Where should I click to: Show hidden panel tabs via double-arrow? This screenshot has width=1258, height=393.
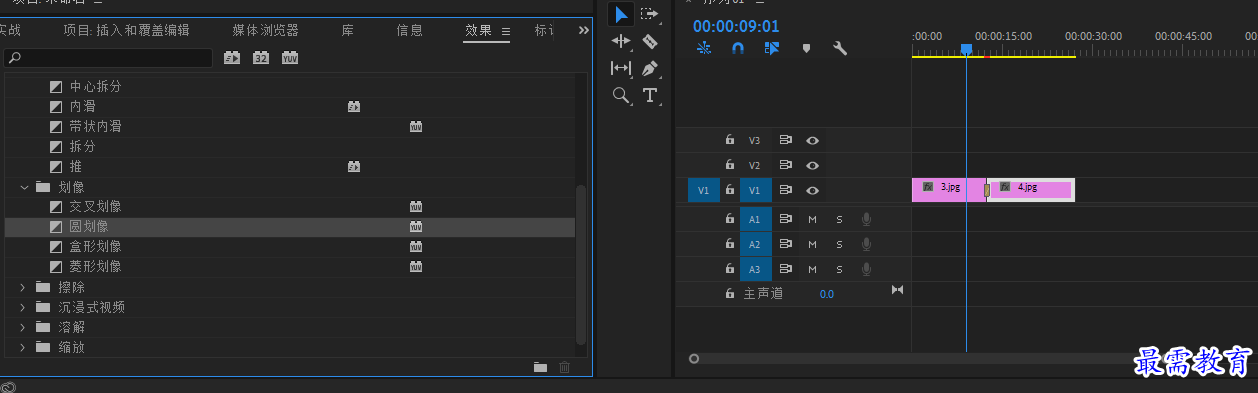pyautogui.click(x=584, y=31)
